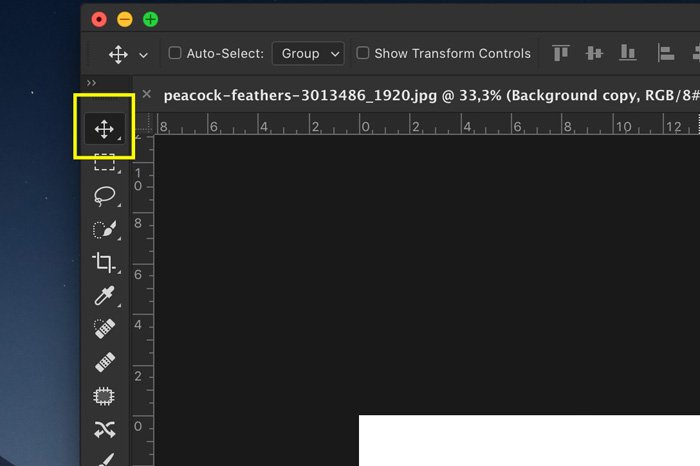Open the Group auto-select dropdown
The image size is (700, 466).
[308, 53]
